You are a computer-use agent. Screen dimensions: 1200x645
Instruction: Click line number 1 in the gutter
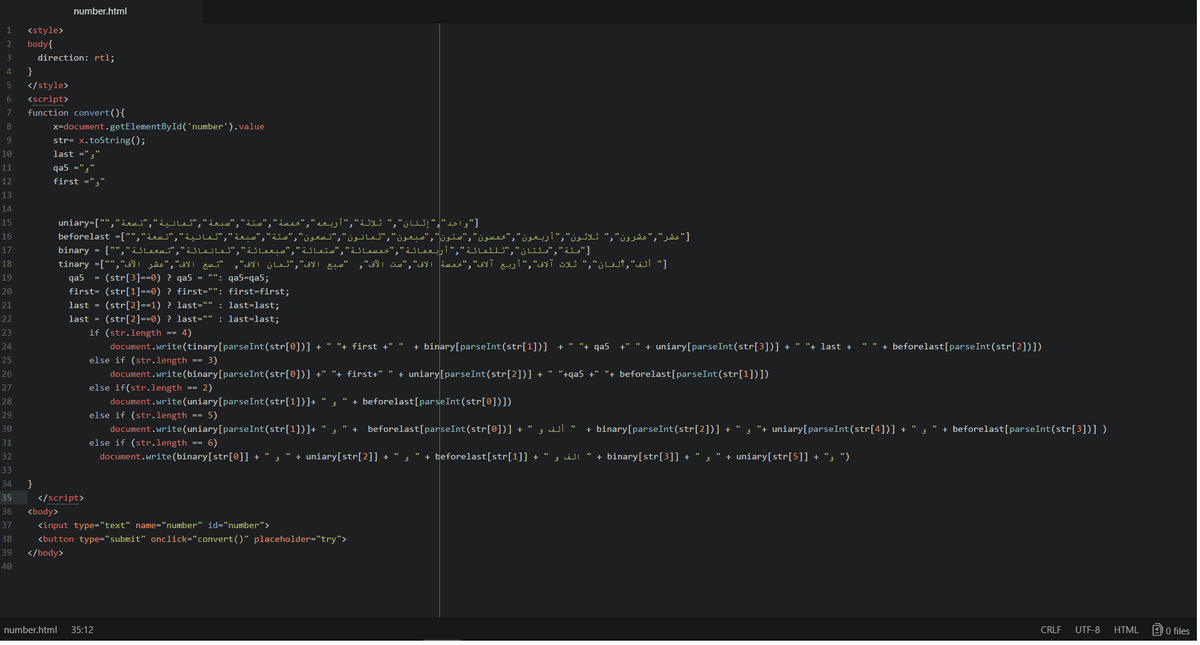tap(8, 31)
